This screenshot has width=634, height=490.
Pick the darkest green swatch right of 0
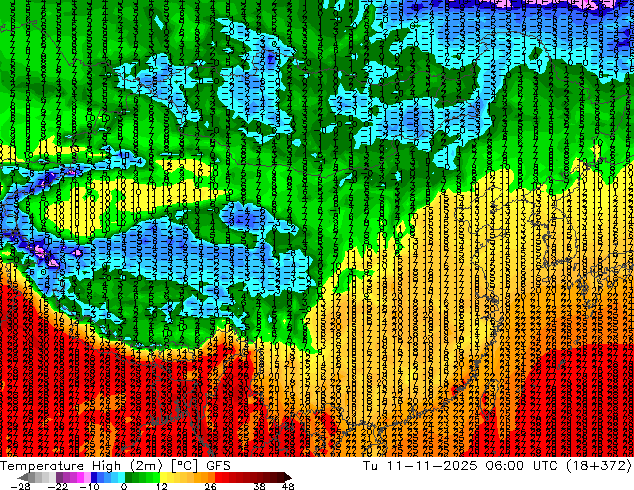click(x=129, y=477)
